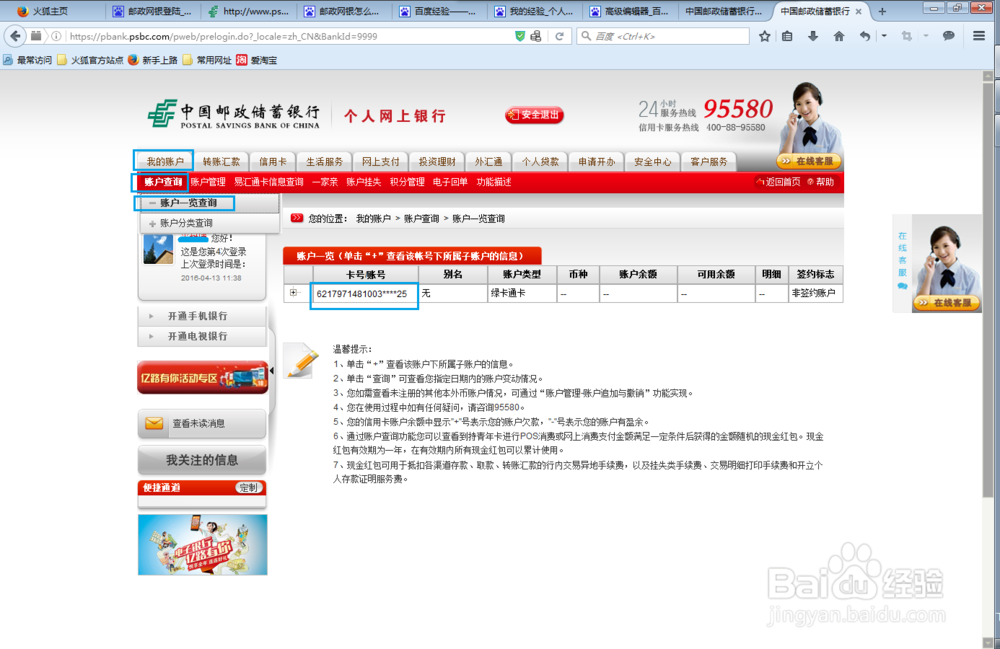Viewport: 1000px width, 649px height.
Task: Reload the page with the refresh icon
Action: 559,36
